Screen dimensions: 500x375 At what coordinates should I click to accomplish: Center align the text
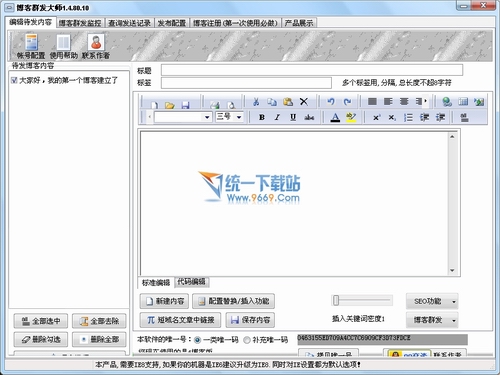click(x=404, y=101)
